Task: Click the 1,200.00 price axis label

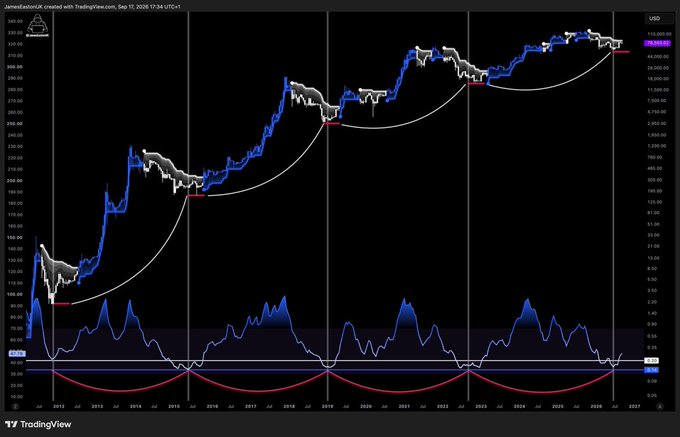Action: point(655,146)
